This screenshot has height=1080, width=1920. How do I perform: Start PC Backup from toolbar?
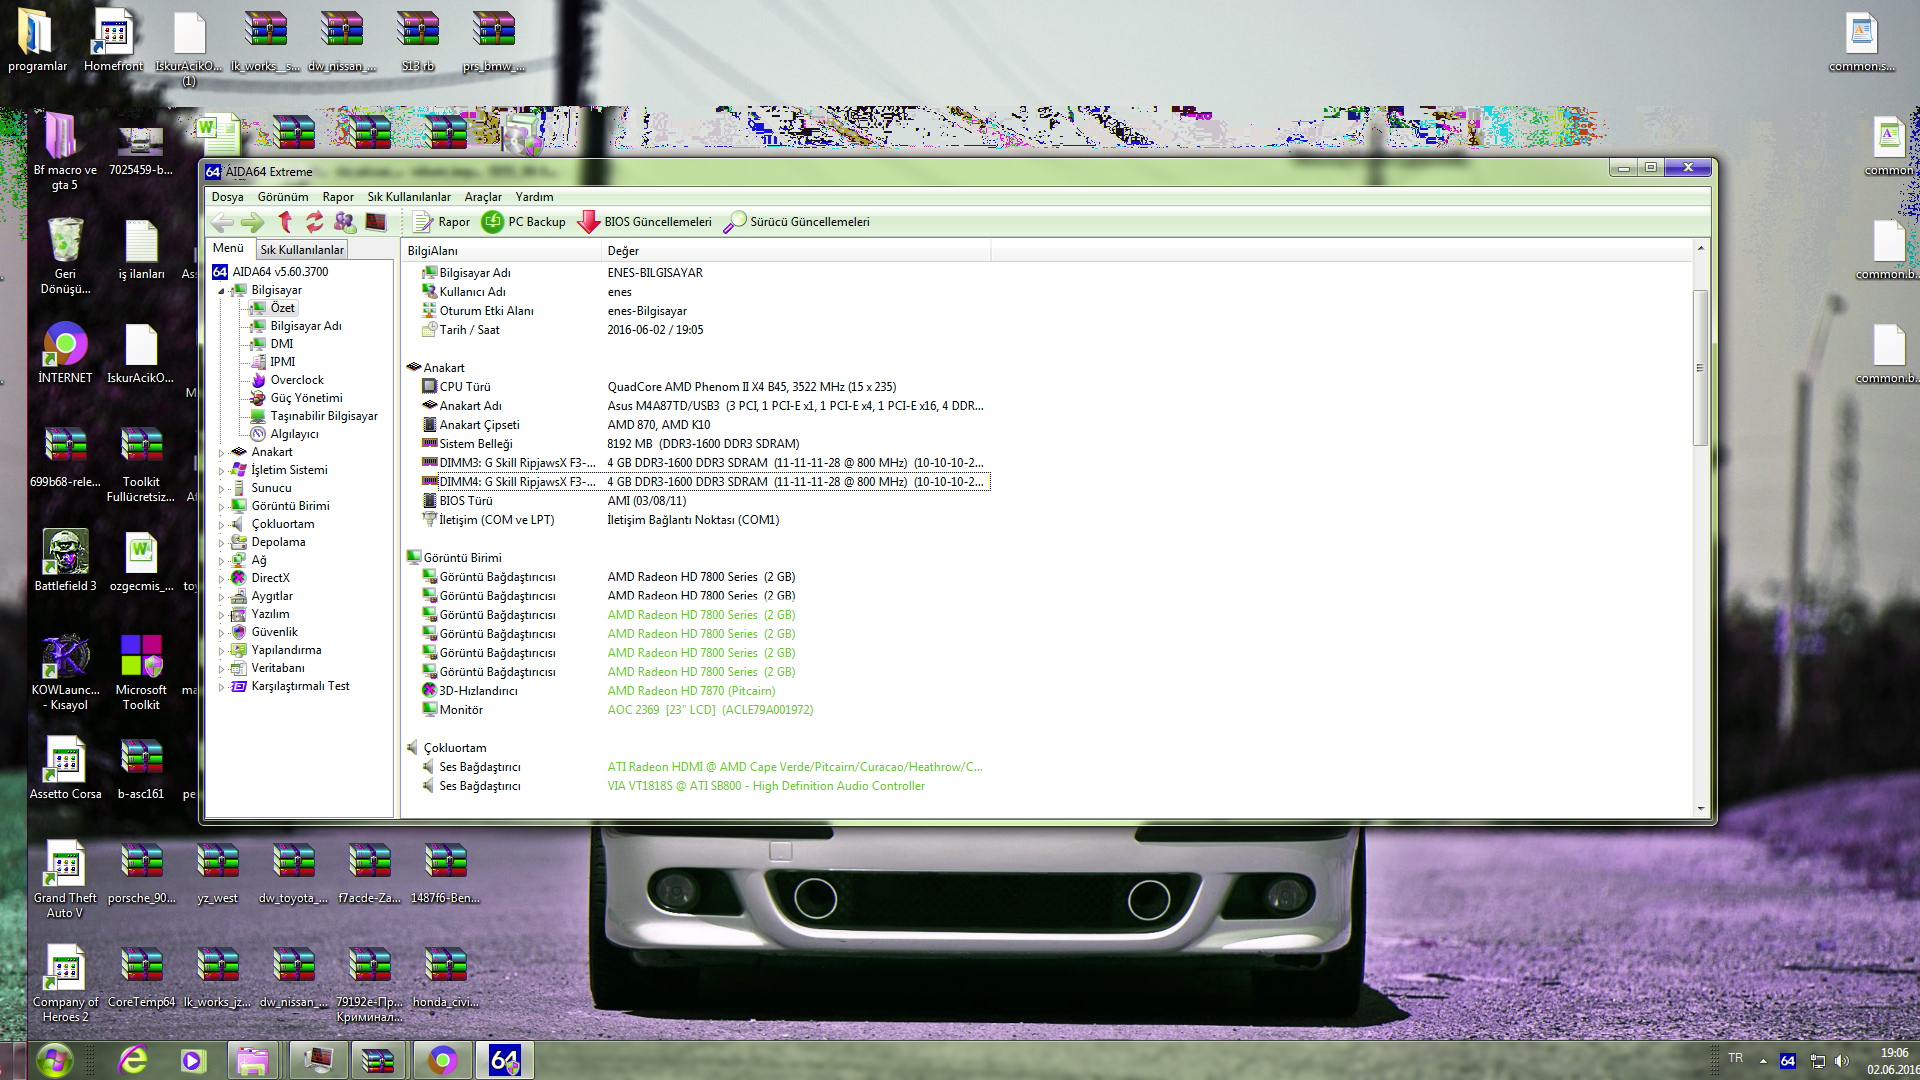point(524,222)
